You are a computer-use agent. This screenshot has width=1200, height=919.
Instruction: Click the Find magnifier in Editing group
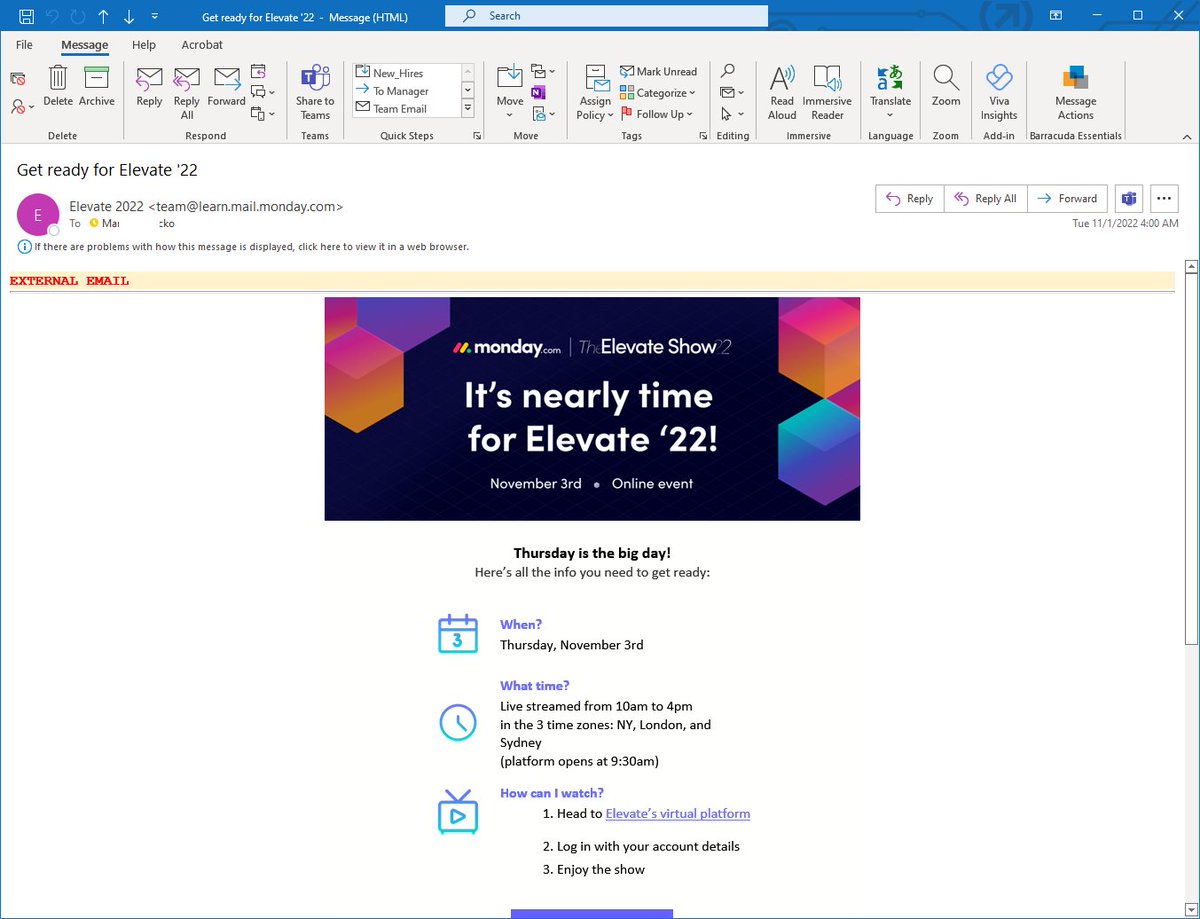728,71
